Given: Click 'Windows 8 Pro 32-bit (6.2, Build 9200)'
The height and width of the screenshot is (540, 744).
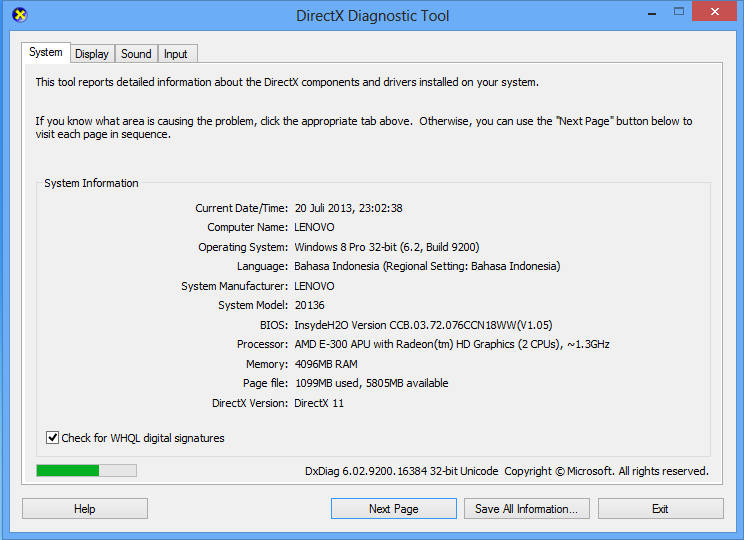Looking at the screenshot, I should coord(387,247).
